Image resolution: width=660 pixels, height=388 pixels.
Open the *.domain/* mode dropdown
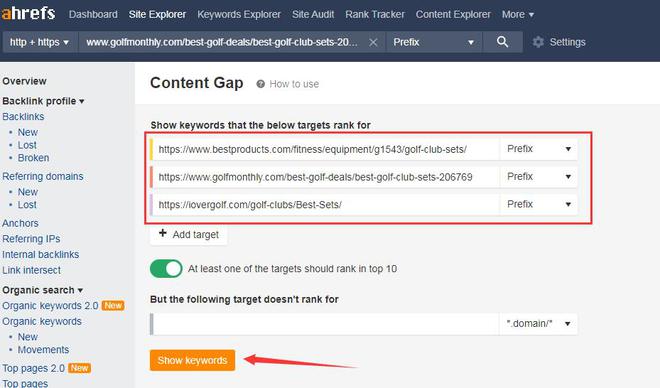tap(538, 324)
